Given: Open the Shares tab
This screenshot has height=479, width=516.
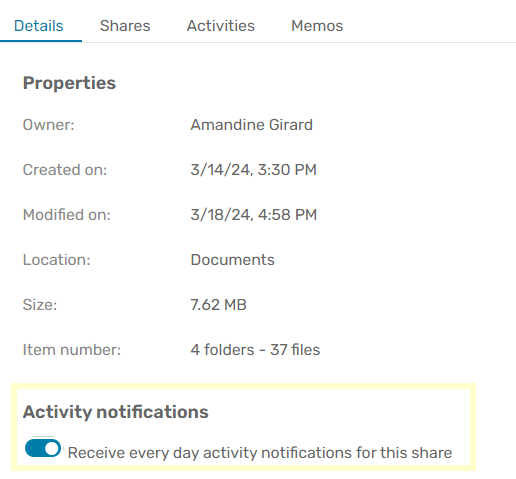Looking at the screenshot, I should click(125, 26).
